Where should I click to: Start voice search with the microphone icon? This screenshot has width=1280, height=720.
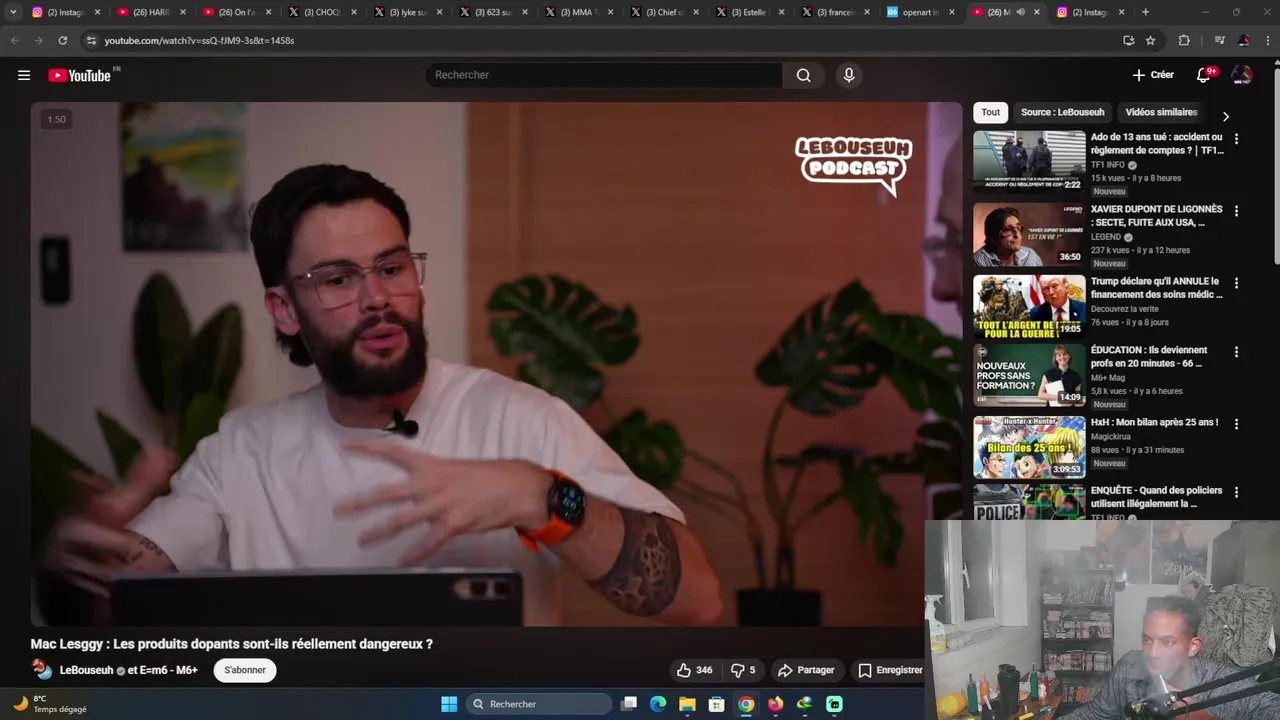849,75
